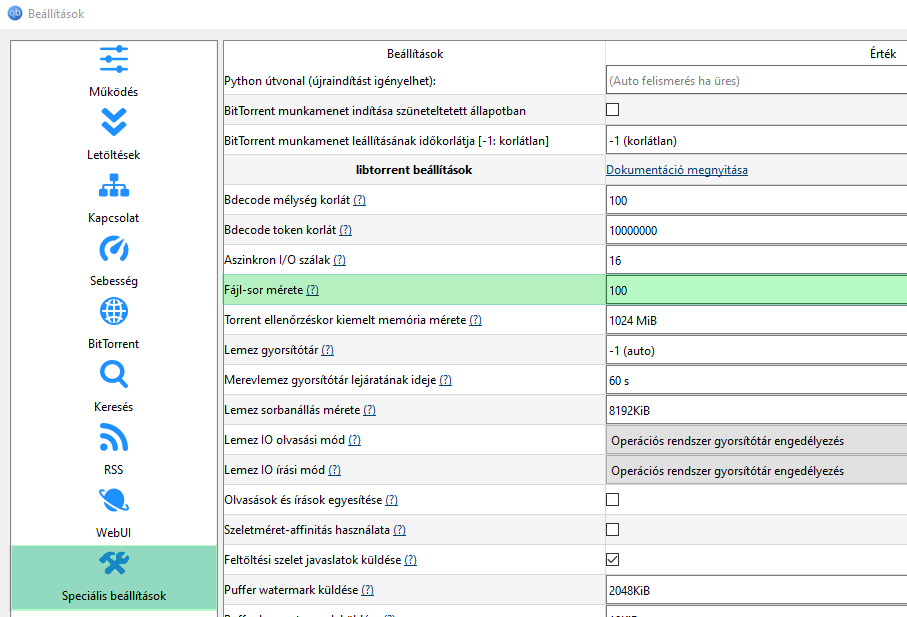Enable Szeletméret-affinitás használata checkbox
The image size is (907, 617).
(613, 530)
